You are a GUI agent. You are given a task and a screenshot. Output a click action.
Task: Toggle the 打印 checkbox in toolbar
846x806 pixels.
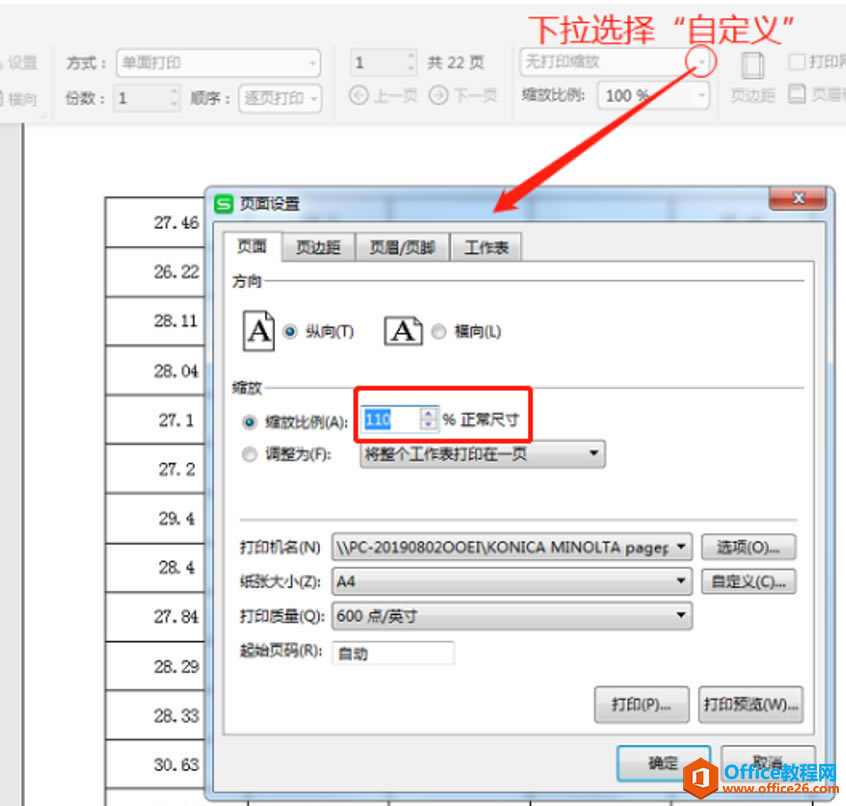796,62
